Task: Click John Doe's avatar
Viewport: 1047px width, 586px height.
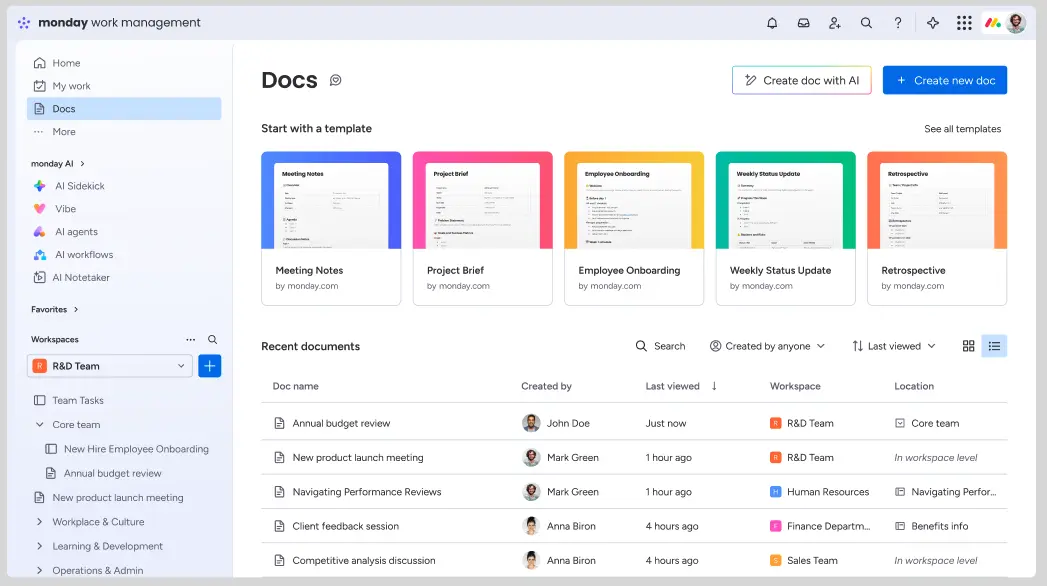Action: point(531,423)
